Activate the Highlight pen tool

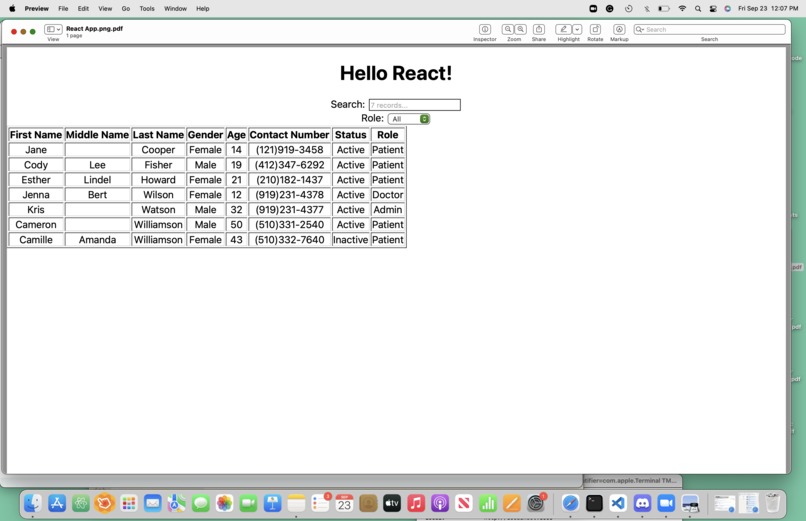pos(563,29)
